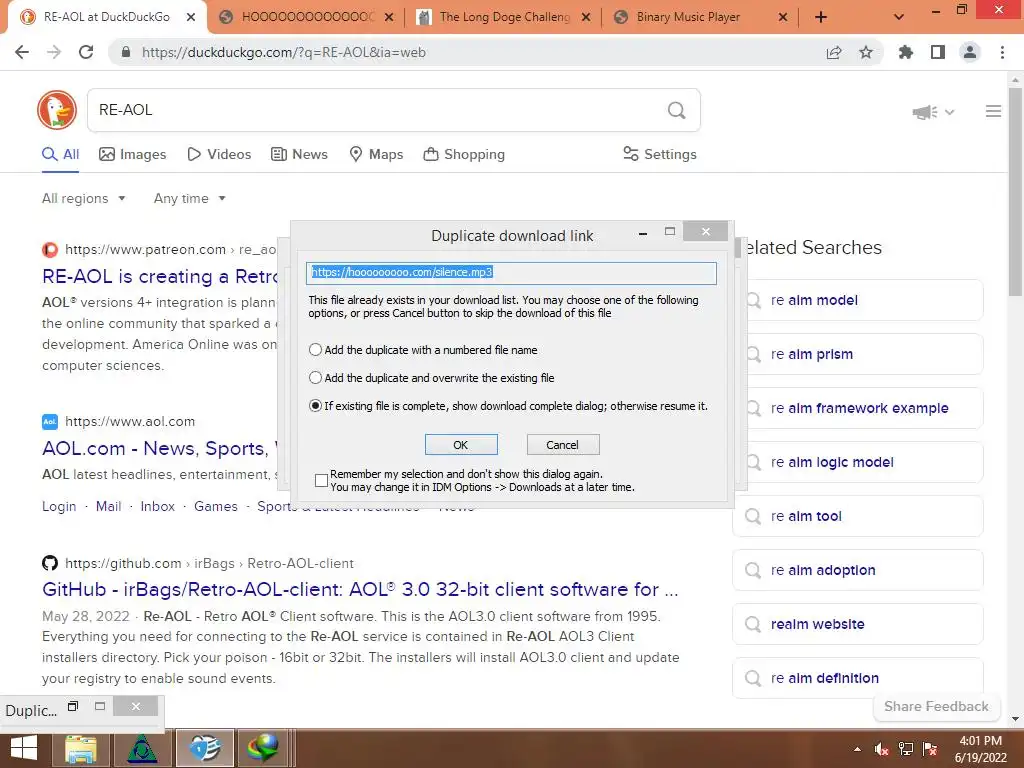Open the All regions dropdown
This screenshot has height=768, width=1024.
tap(84, 199)
